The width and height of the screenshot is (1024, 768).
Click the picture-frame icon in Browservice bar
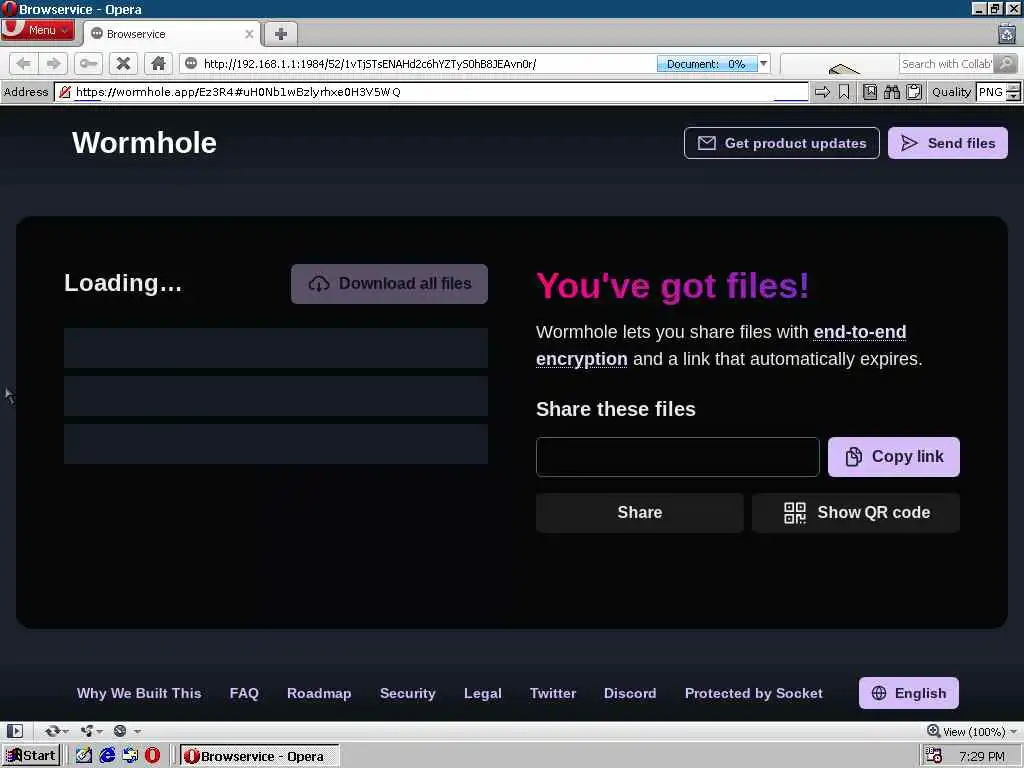coord(870,92)
